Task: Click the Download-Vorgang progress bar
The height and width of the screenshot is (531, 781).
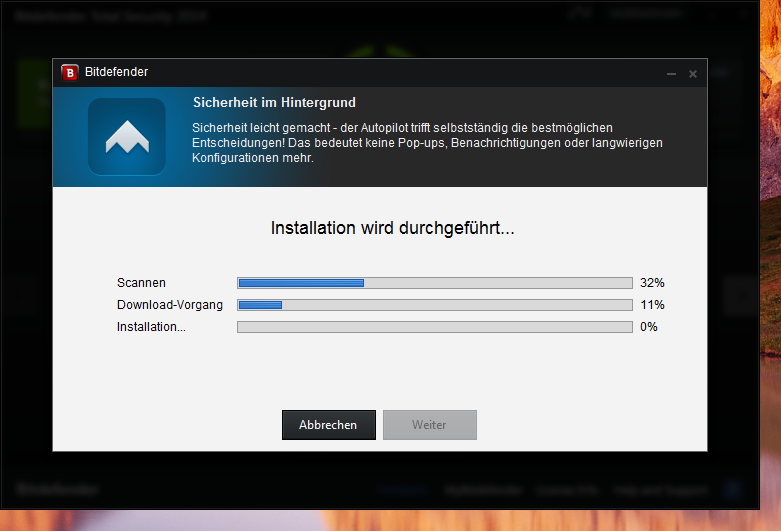Action: pos(435,305)
